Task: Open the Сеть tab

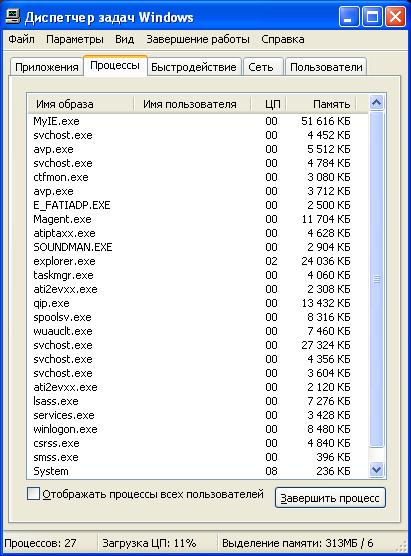Action: [x=261, y=67]
